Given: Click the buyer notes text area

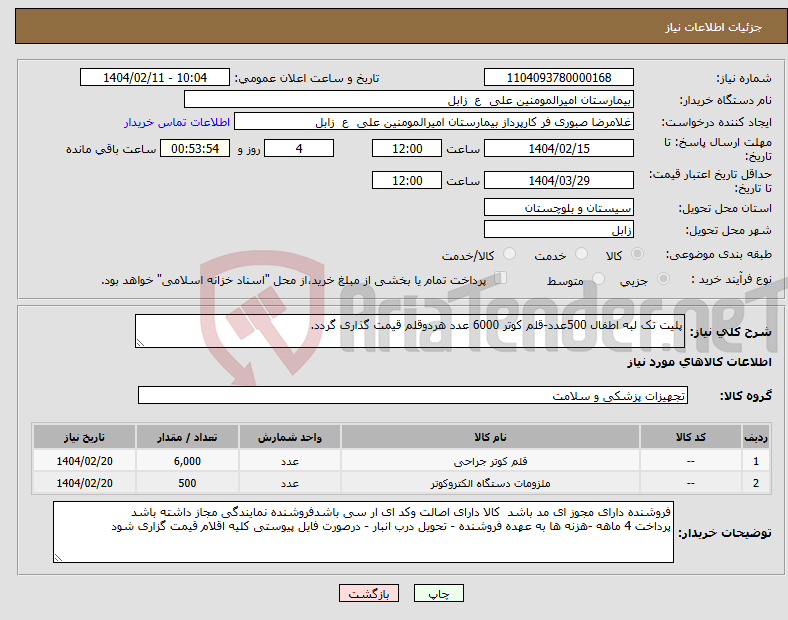Looking at the screenshot, I should (363, 532).
